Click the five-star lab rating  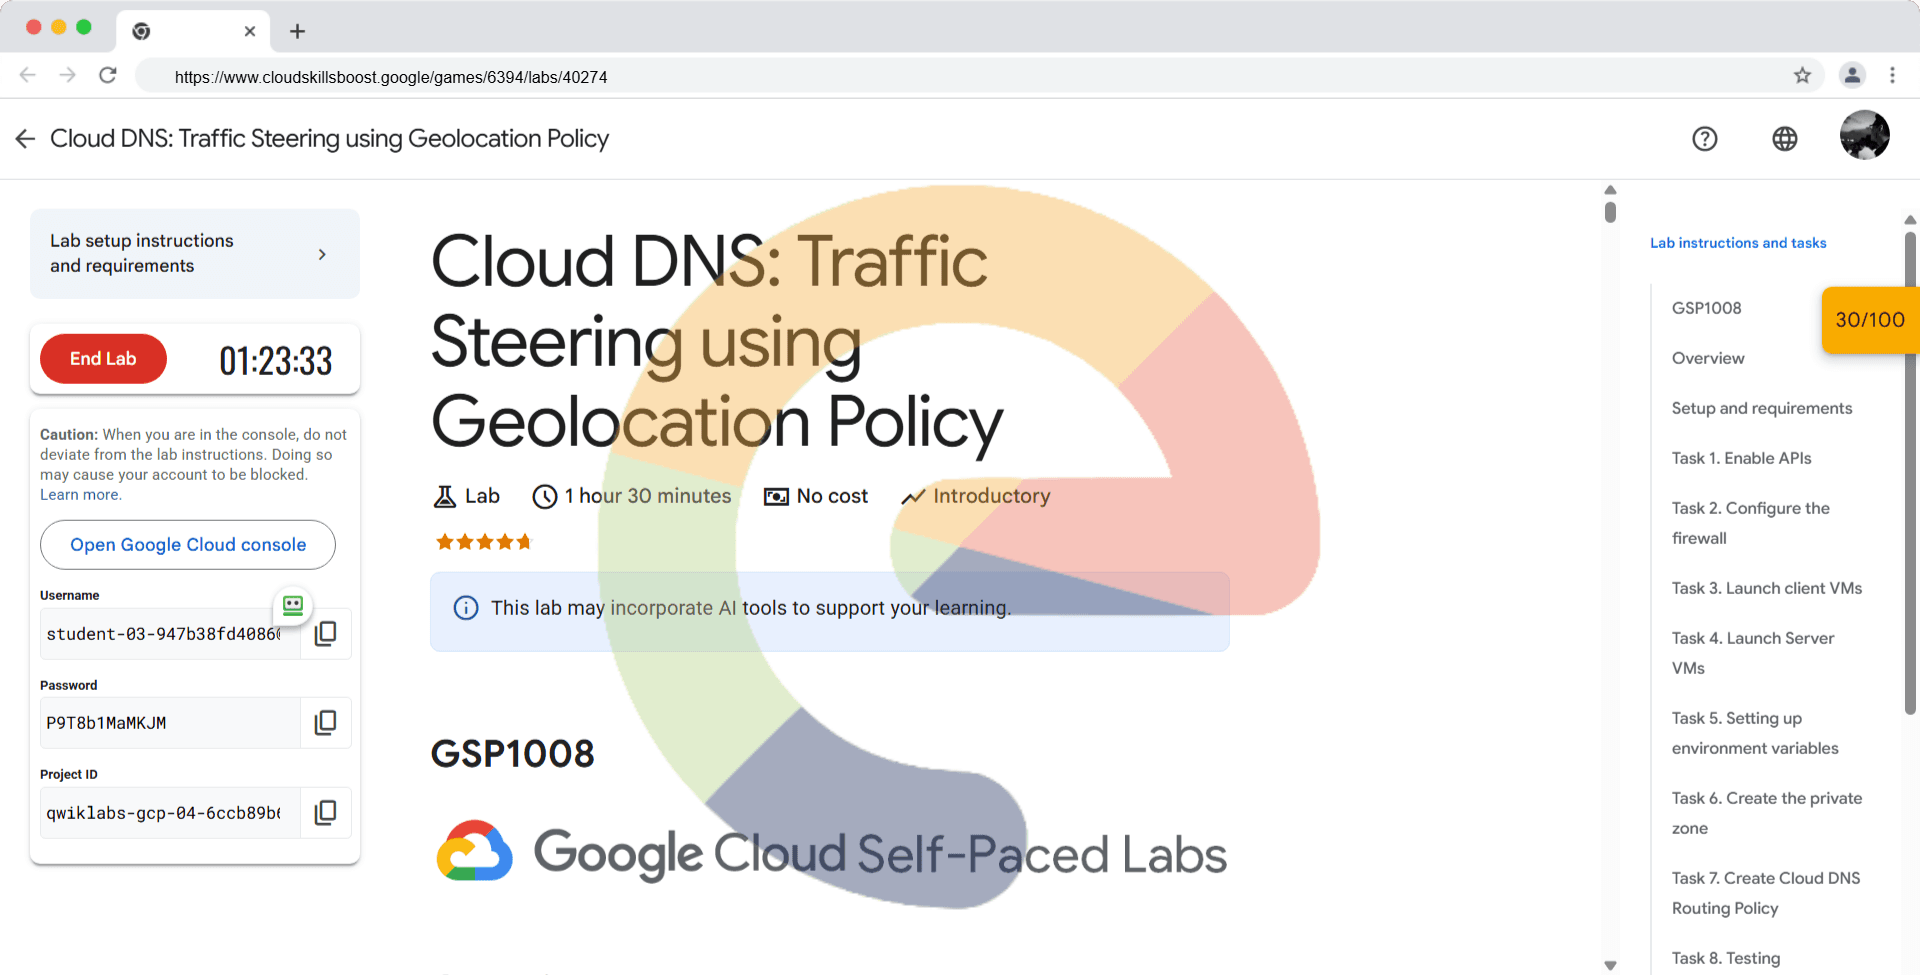click(483, 542)
